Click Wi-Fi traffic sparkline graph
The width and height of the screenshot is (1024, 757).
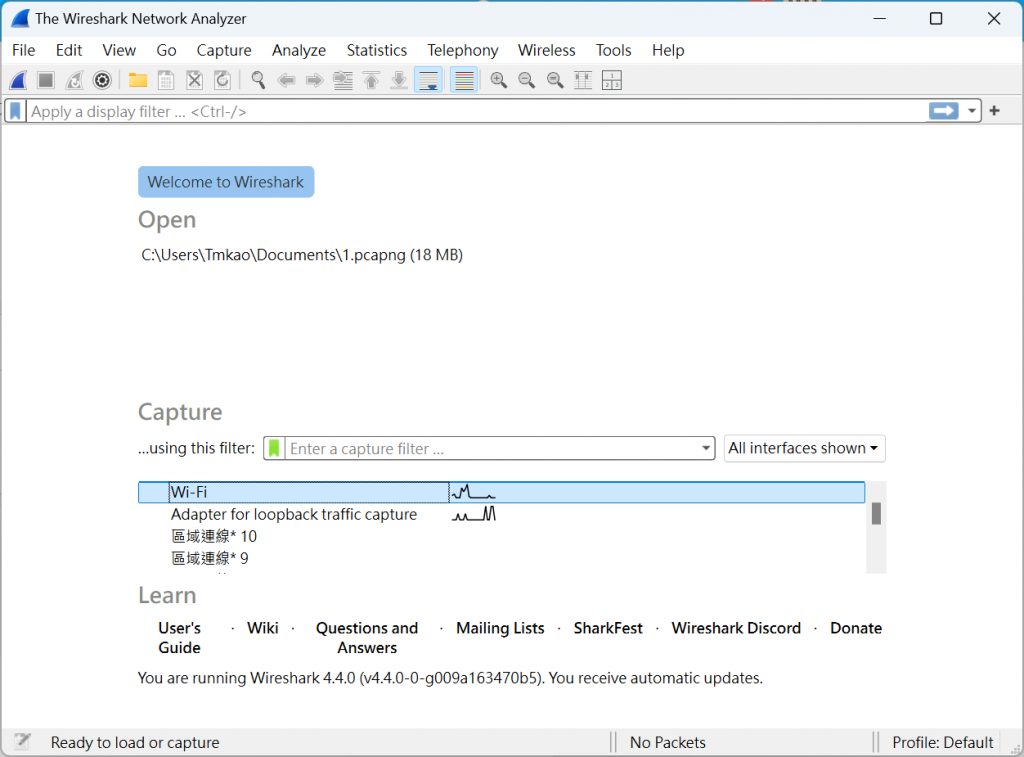(473, 492)
